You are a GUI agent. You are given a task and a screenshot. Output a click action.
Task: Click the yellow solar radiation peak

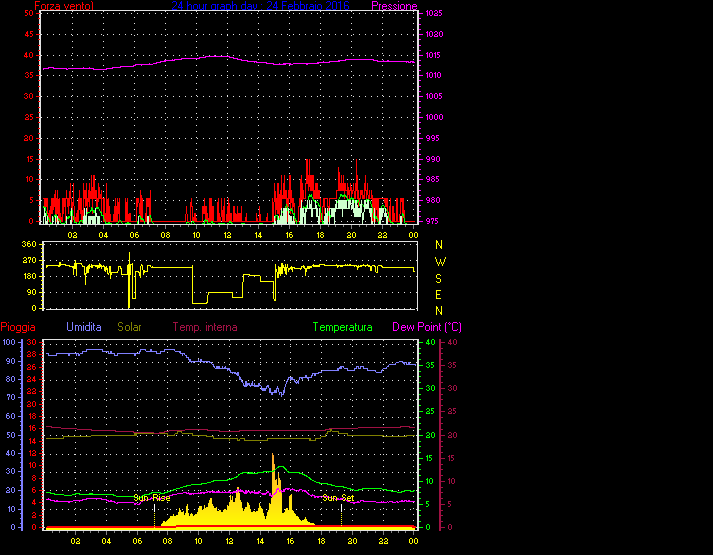click(x=272, y=457)
